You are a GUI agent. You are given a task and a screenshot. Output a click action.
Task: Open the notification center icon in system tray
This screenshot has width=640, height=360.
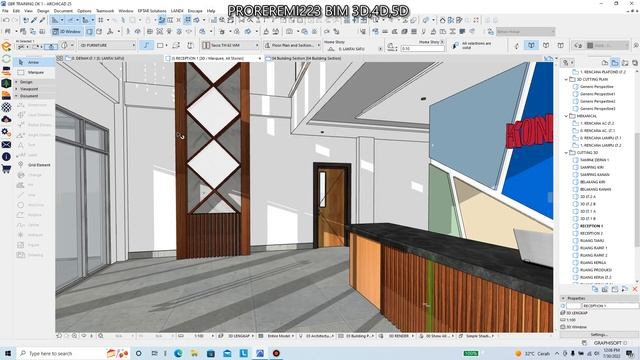pyautogui.click(x=631, y=353)
